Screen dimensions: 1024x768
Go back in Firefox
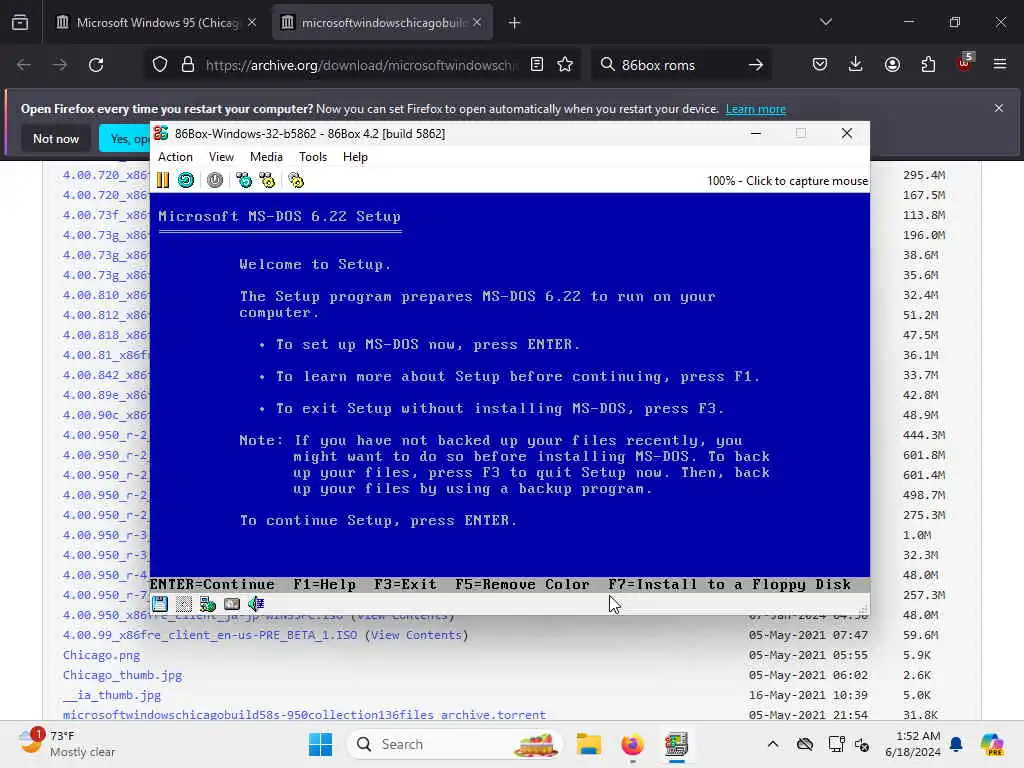coord(24,65)
